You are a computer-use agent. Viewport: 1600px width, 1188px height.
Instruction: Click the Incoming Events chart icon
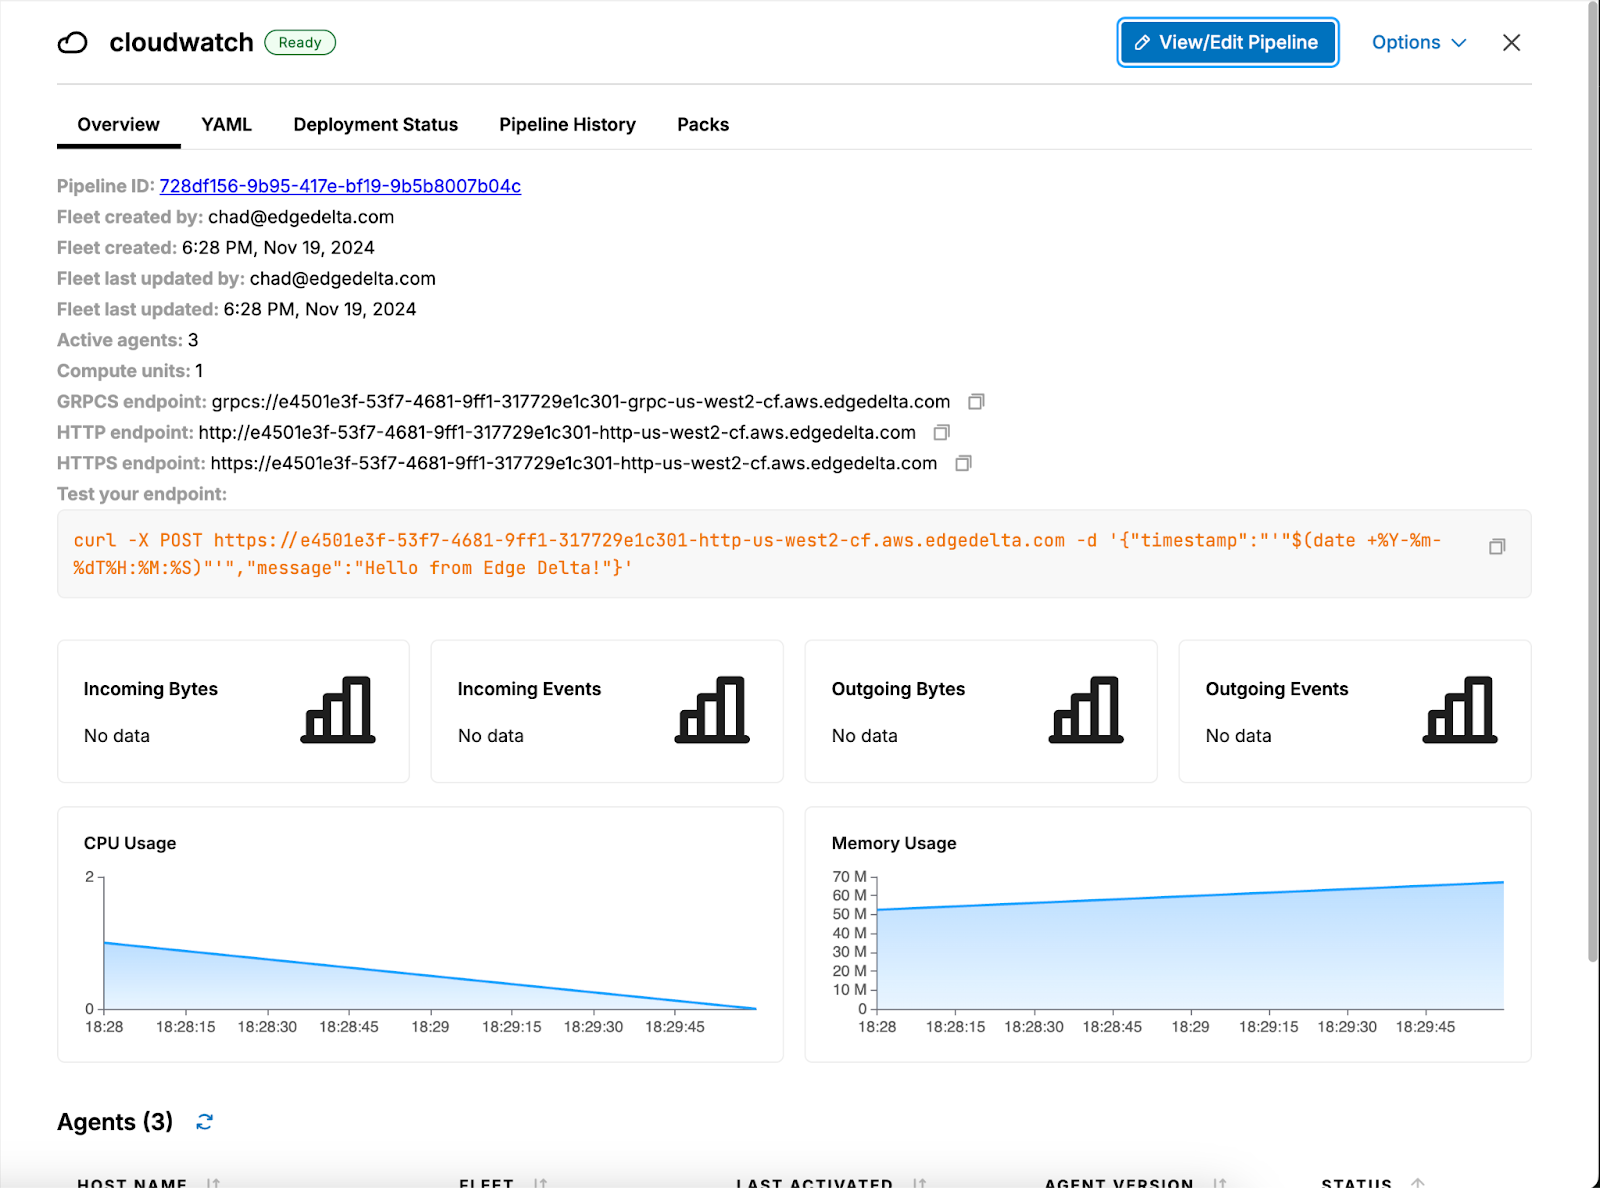(712, 710)
